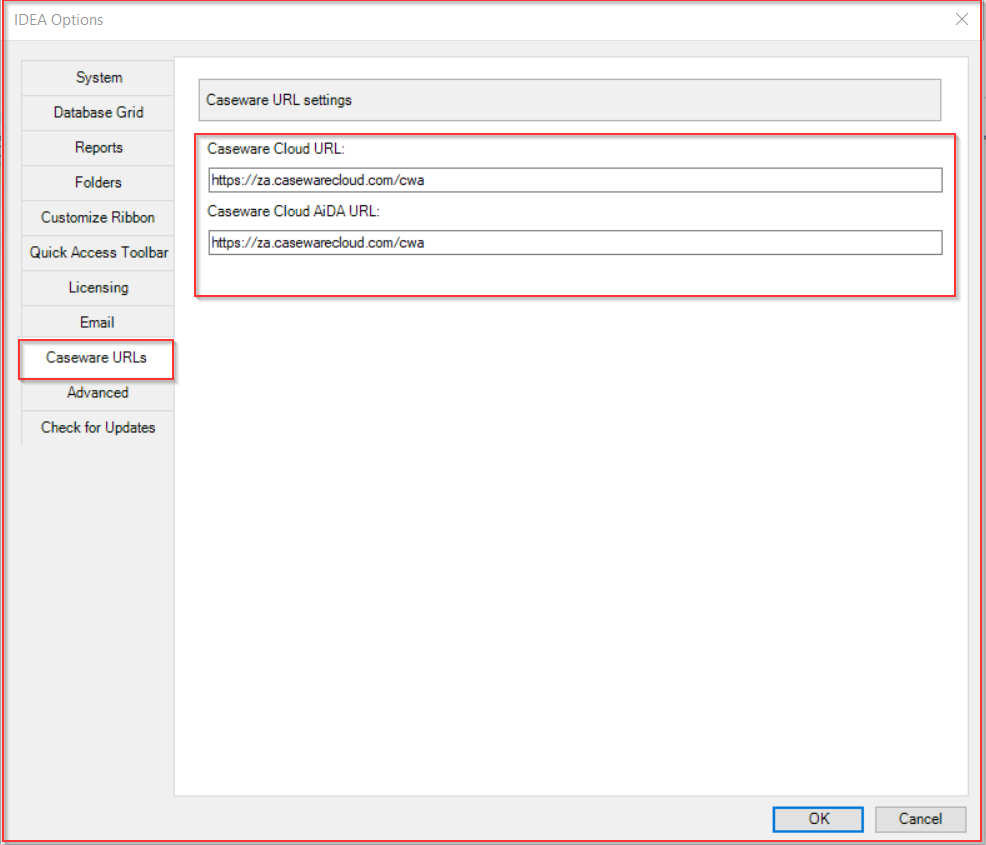Click the "Caseware Cloud URL:" label

(276, 149)
